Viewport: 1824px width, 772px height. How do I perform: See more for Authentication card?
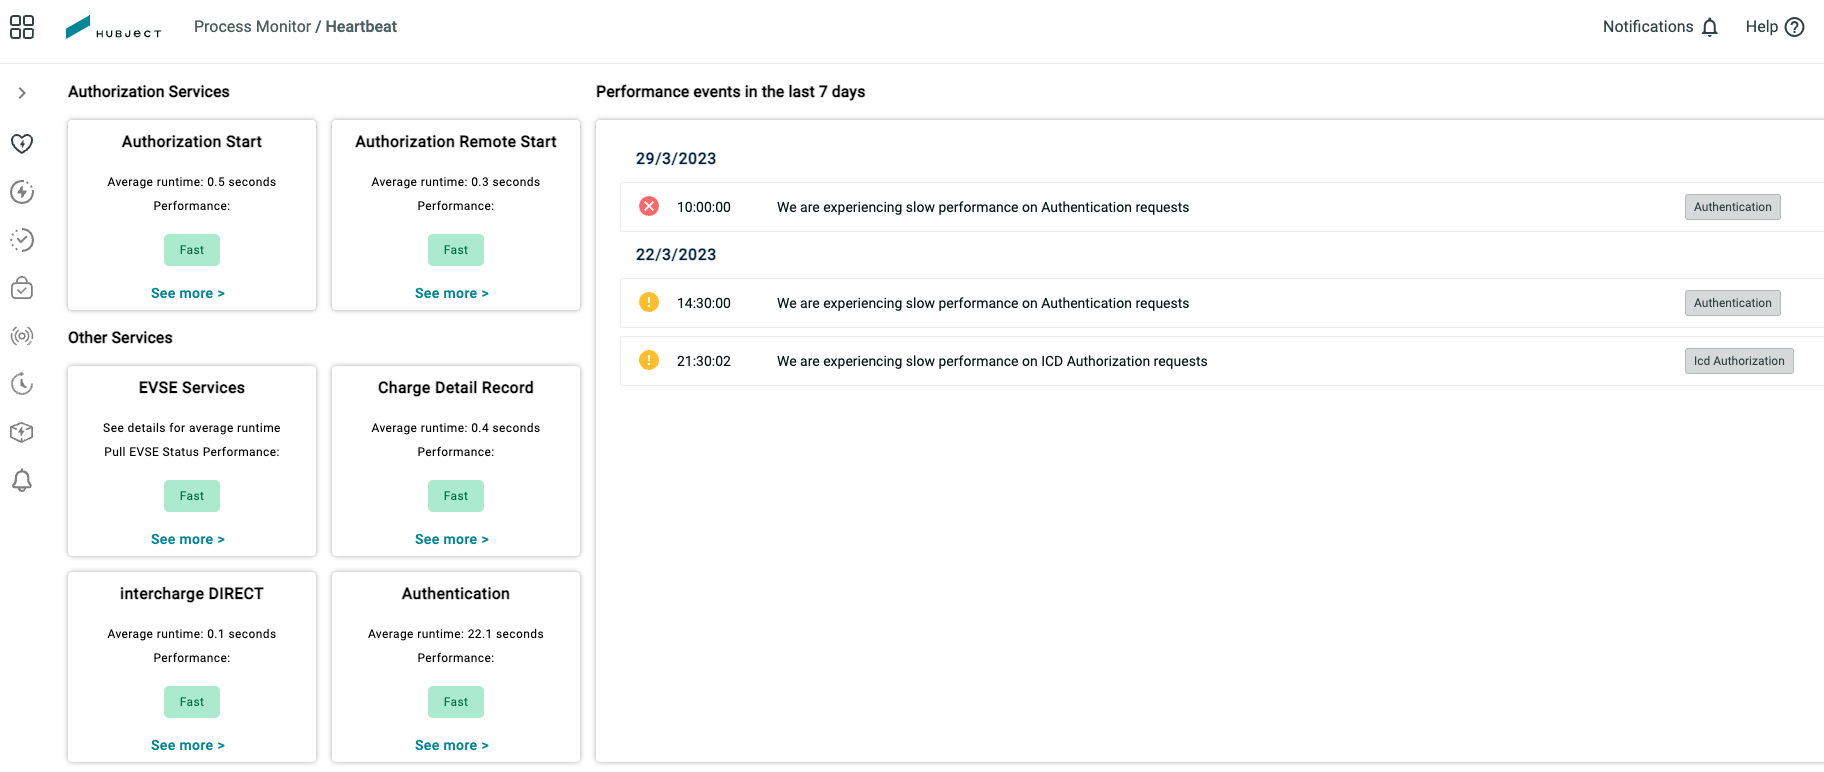(x=452, y=745)
